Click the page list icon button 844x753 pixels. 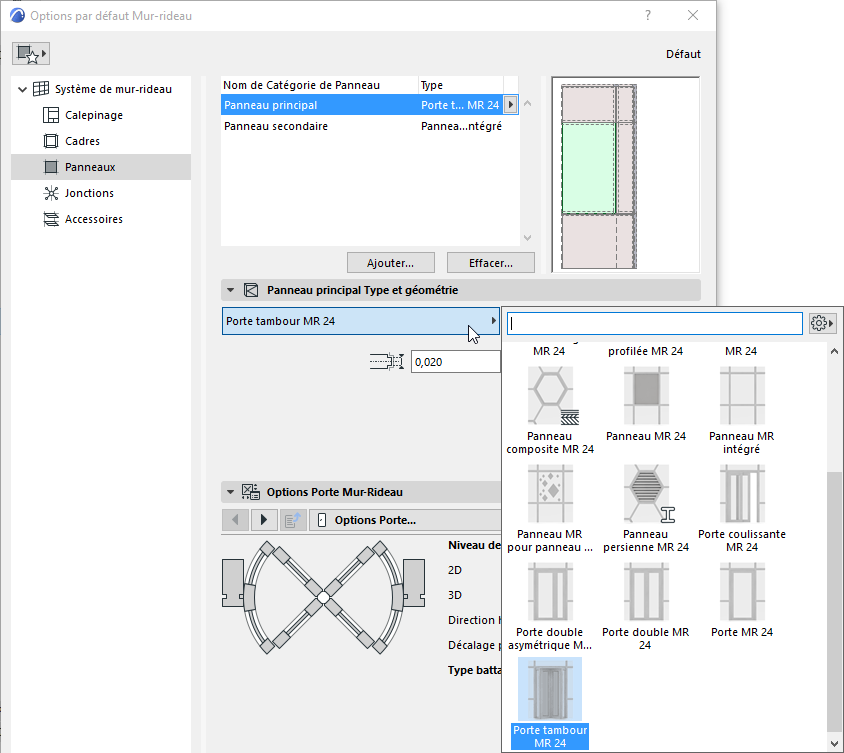point(292,520)
